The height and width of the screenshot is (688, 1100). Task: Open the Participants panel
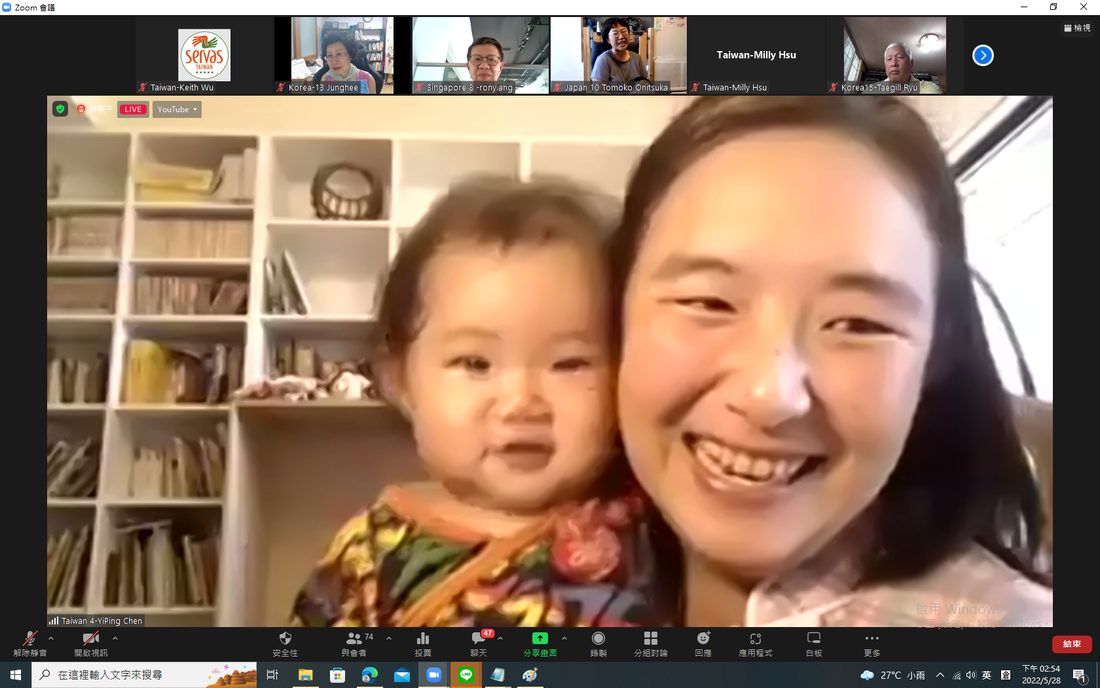(355, 642)
